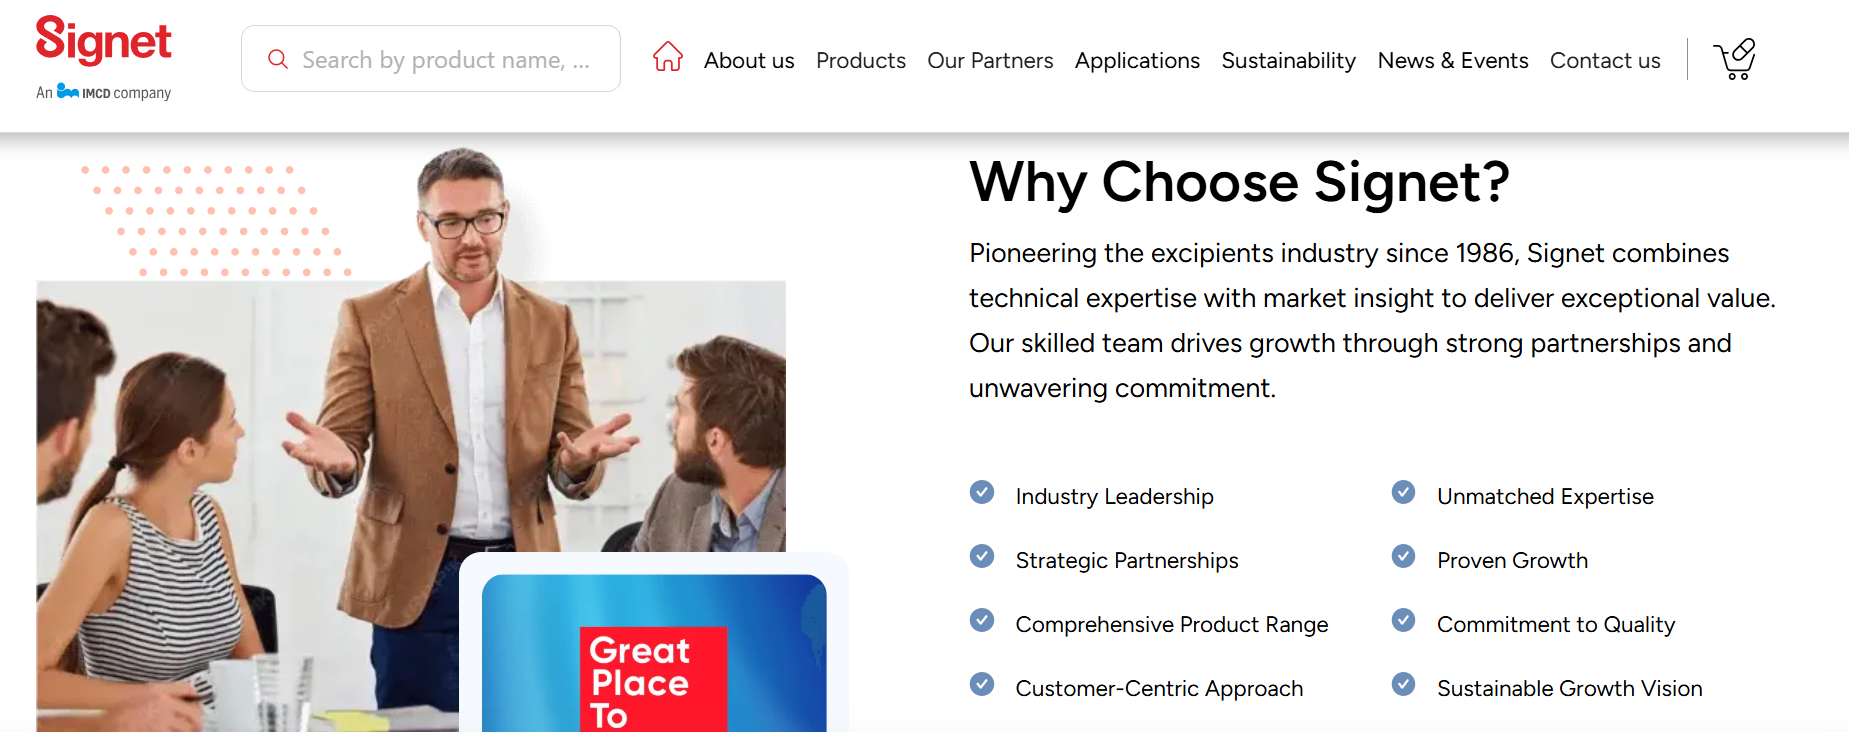This screenshot has height=732, width=1849.
Task: Click the checkmark beside Strategic Partnerships
Action: click(982, 556)
